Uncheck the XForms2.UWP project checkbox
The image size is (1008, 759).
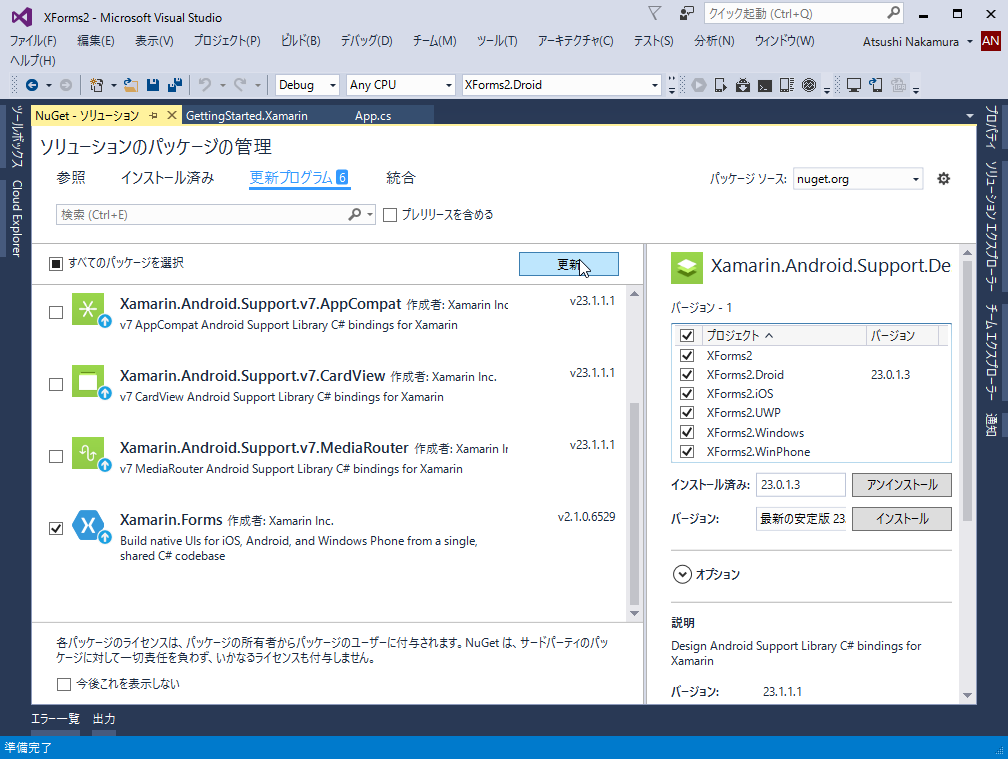[x=687, y=413]
